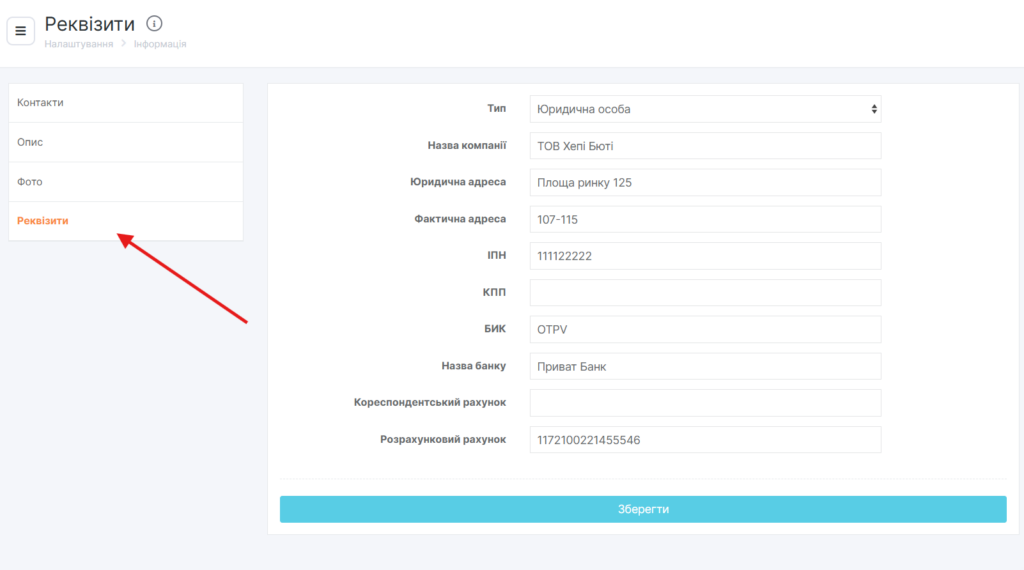Viewport: 1024px width, 570px height.
Task: Click the Юридична адреса text field
Action: pyautogui.click(x=705, y=183)
